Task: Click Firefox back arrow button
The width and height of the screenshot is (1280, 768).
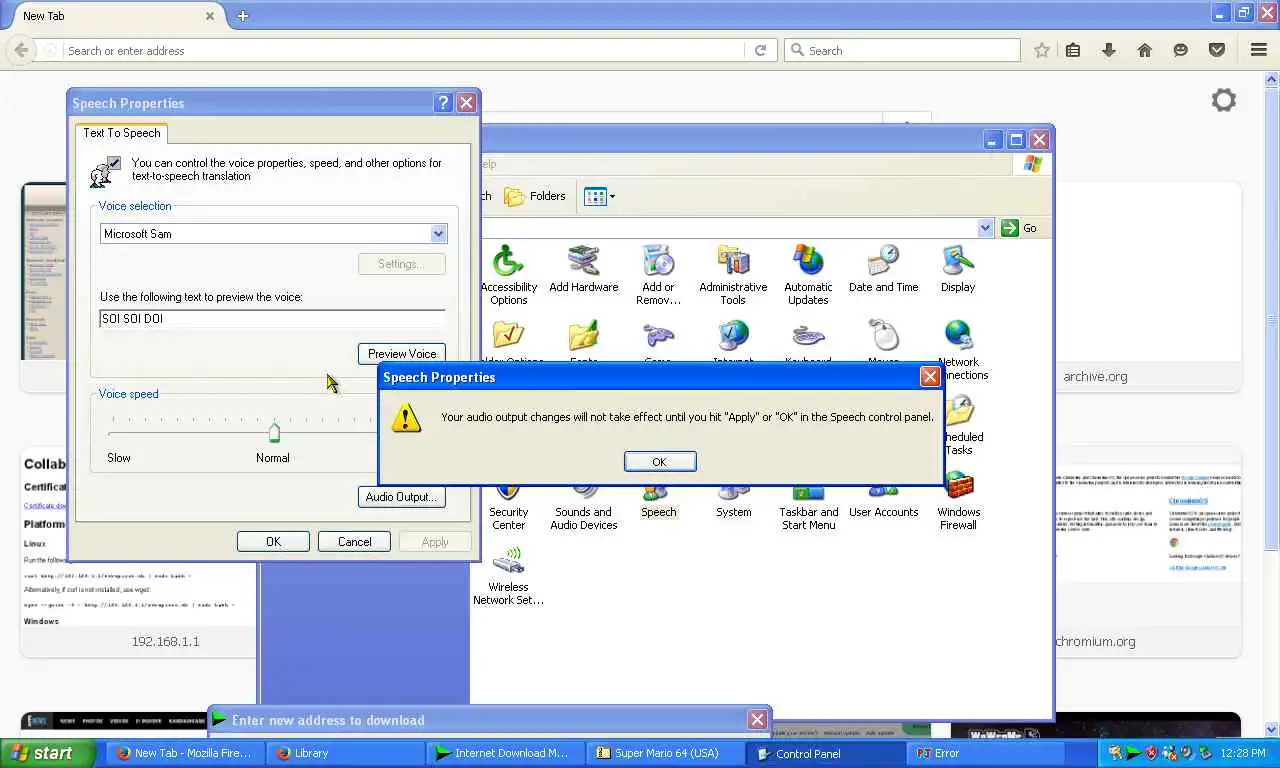Action: [x=21, y=50]
